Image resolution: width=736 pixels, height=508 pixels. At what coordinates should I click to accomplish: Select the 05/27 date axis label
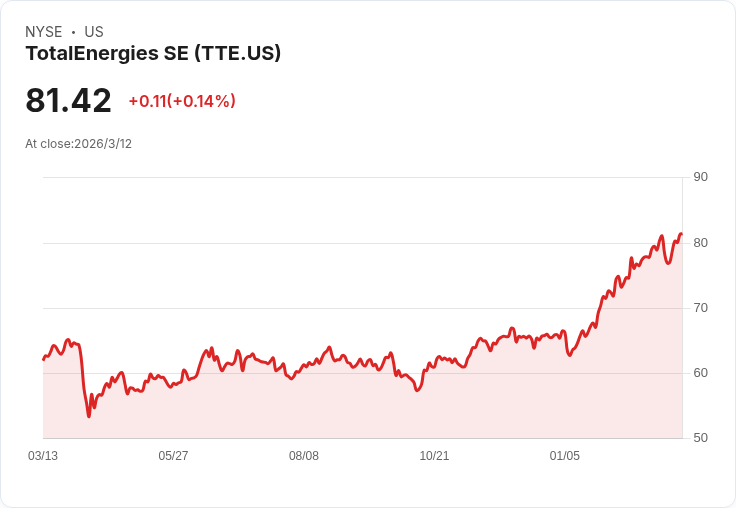(173, 455)
